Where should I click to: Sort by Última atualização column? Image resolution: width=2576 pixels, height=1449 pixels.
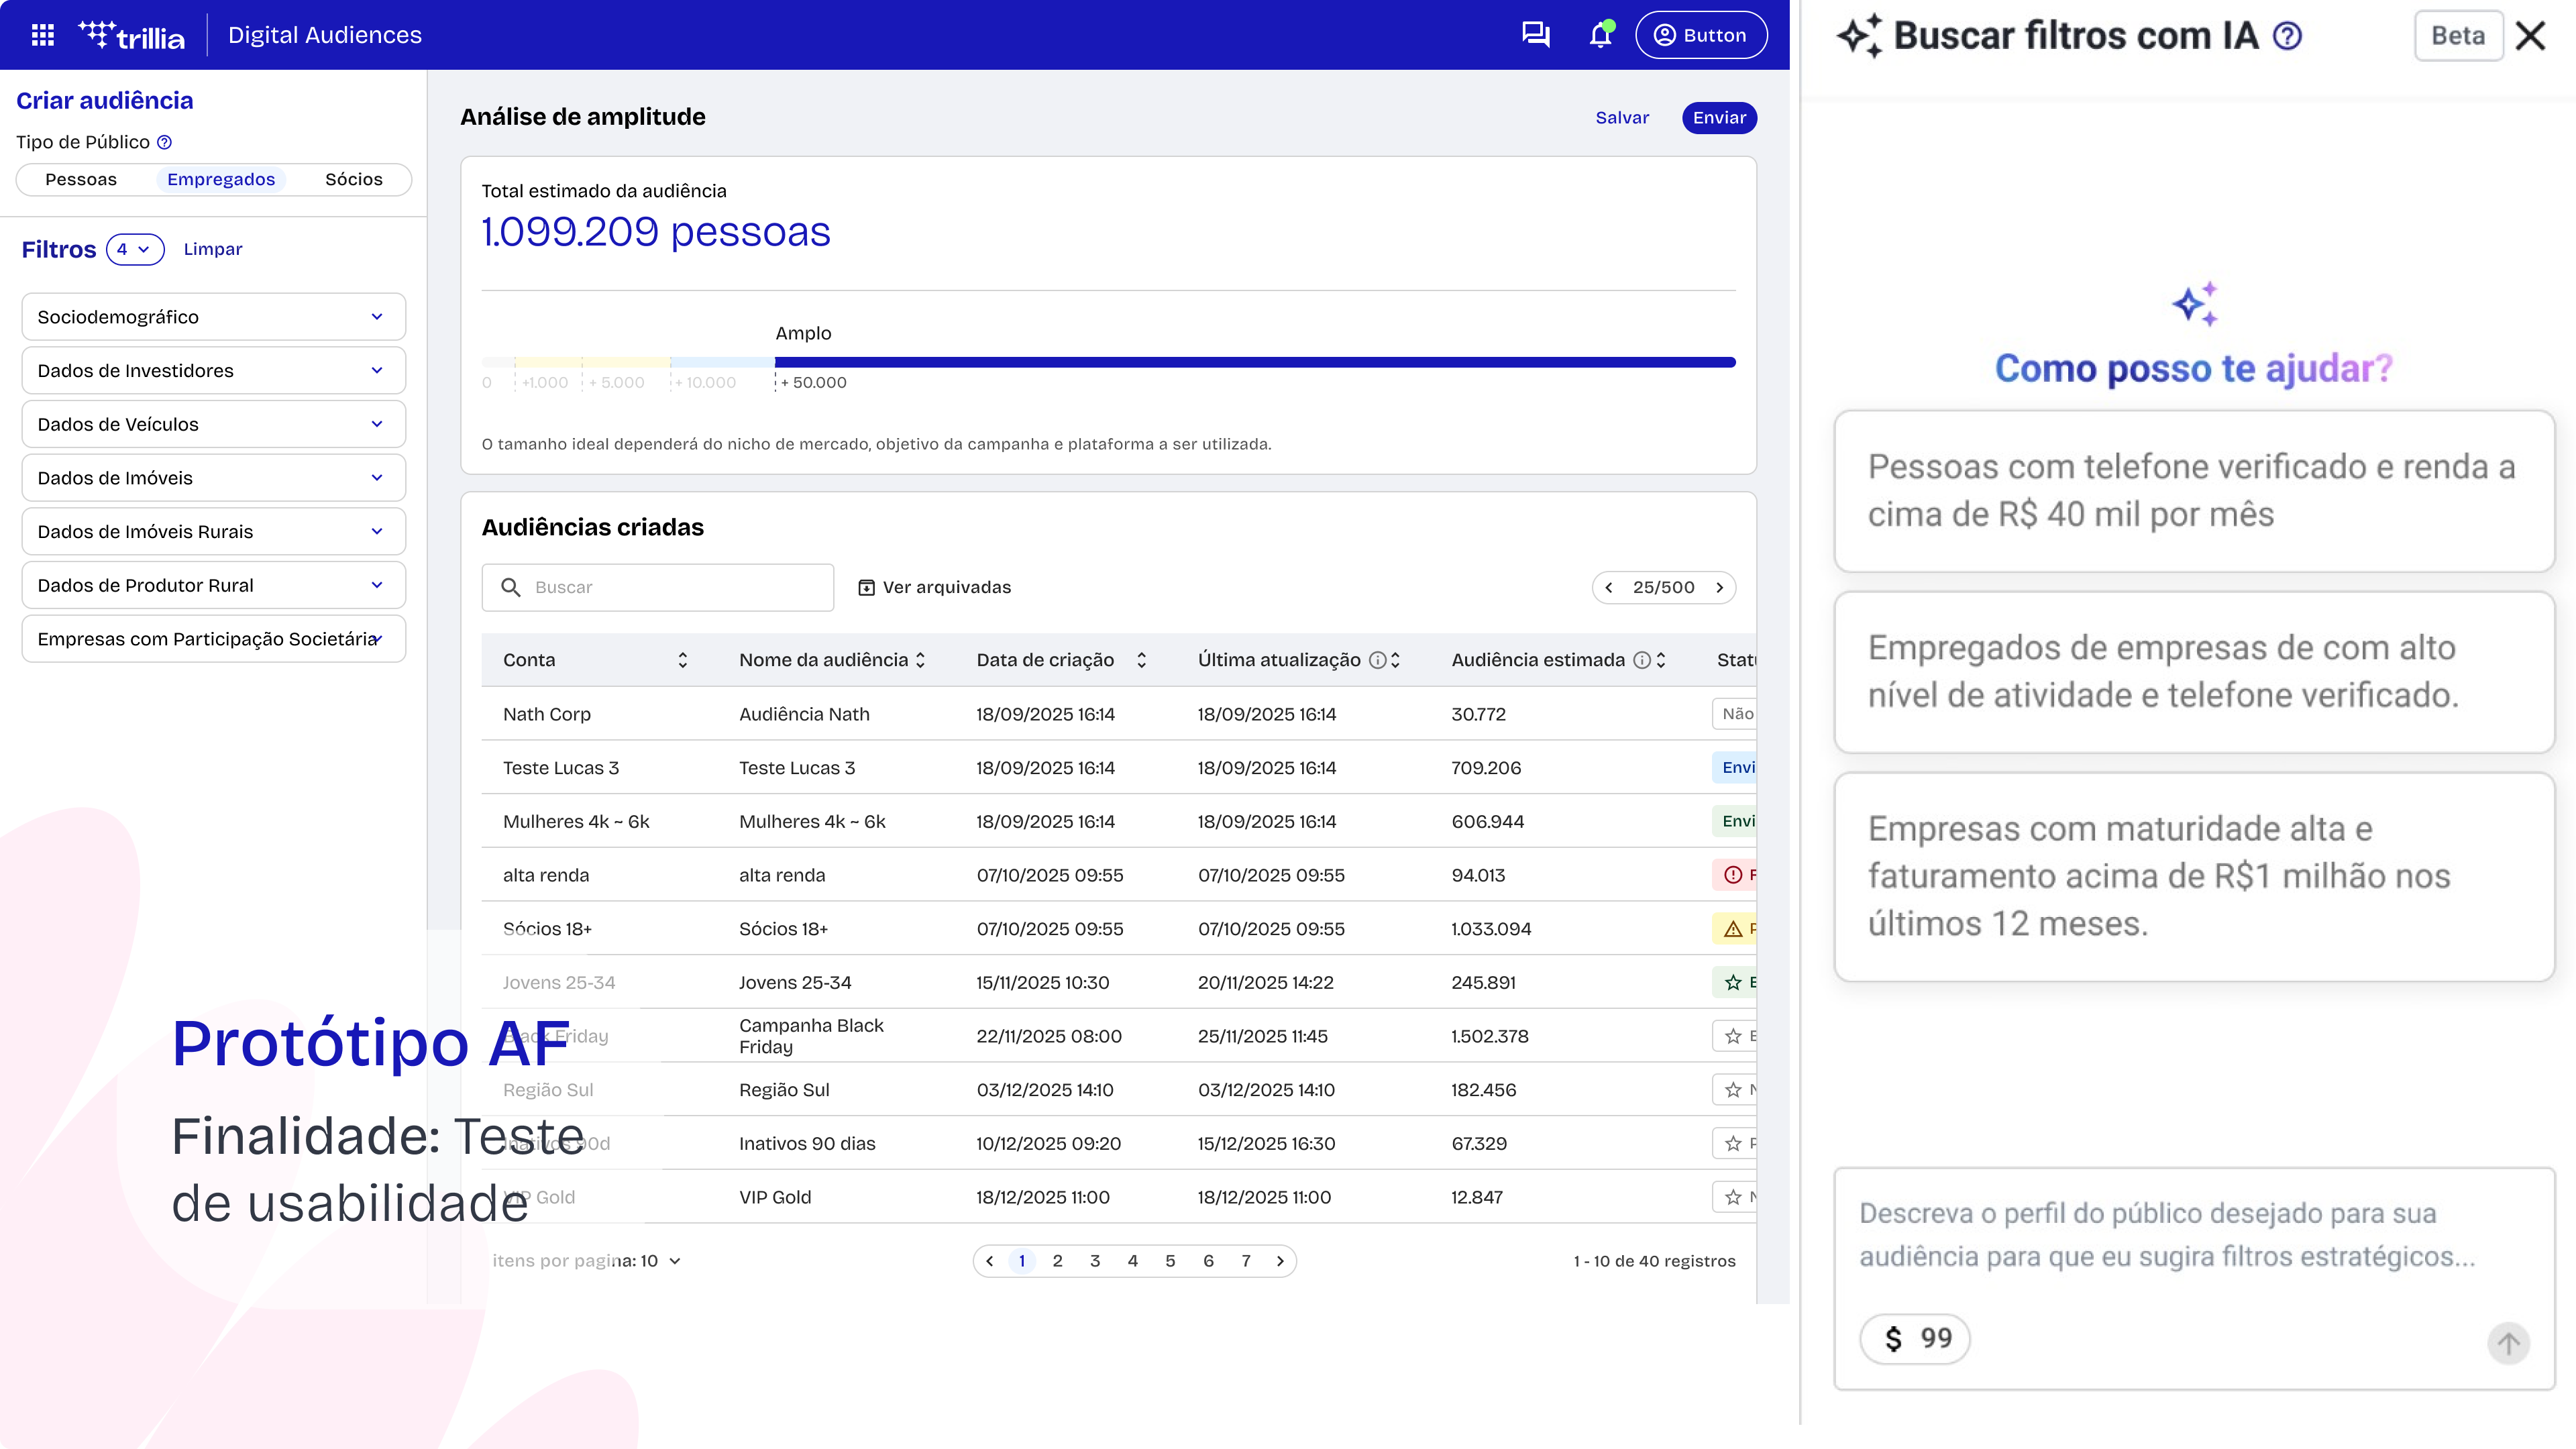click(x=1395, y=660)
